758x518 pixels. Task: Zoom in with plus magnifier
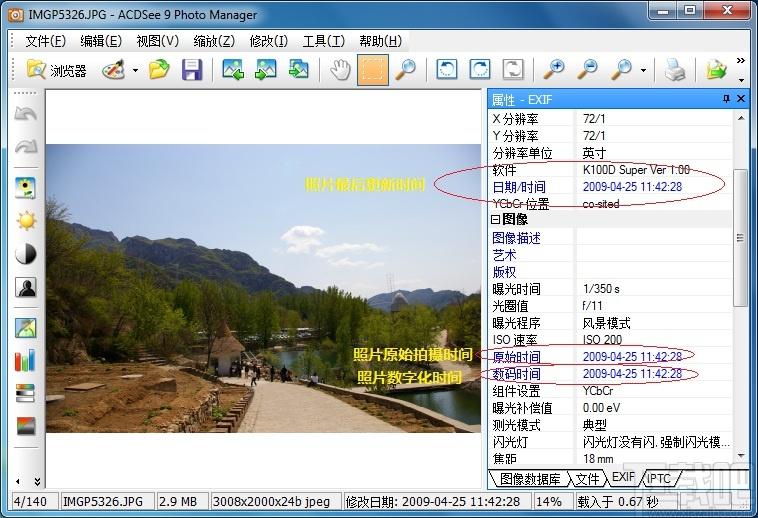click(x=554, y=71)
